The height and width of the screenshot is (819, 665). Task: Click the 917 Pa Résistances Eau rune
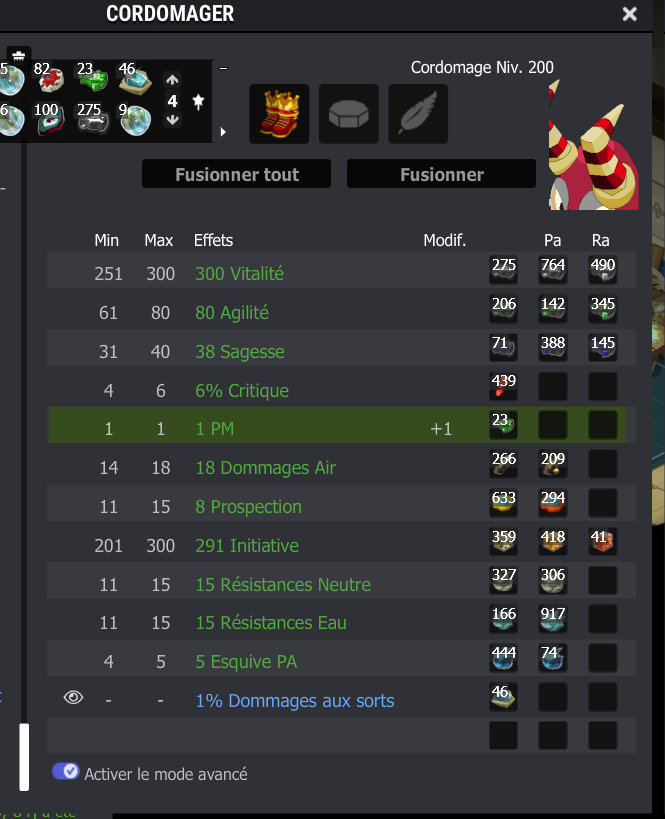[553, 619]
